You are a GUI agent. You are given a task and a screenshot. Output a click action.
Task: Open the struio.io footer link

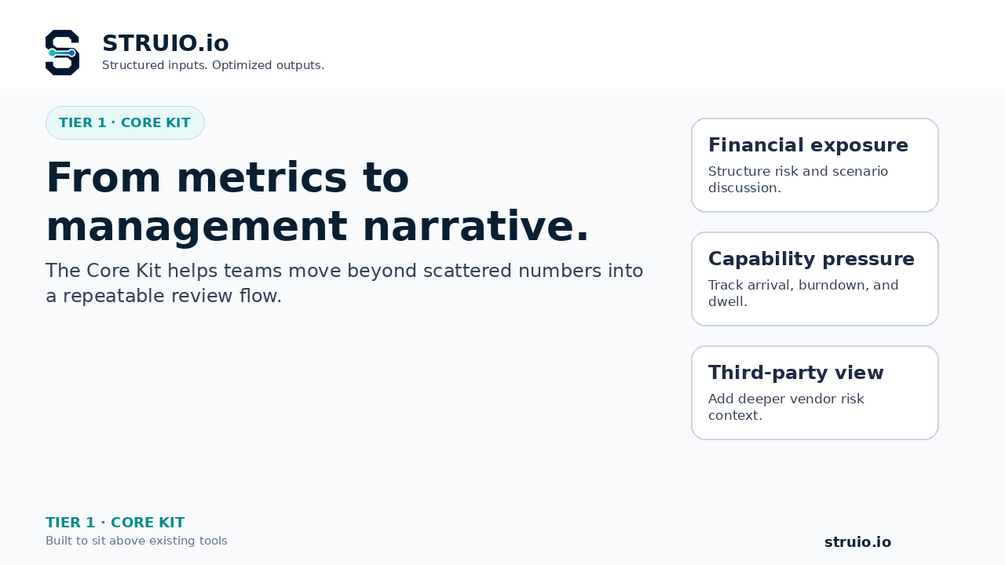pyautogui.click(x=857, y=542)
